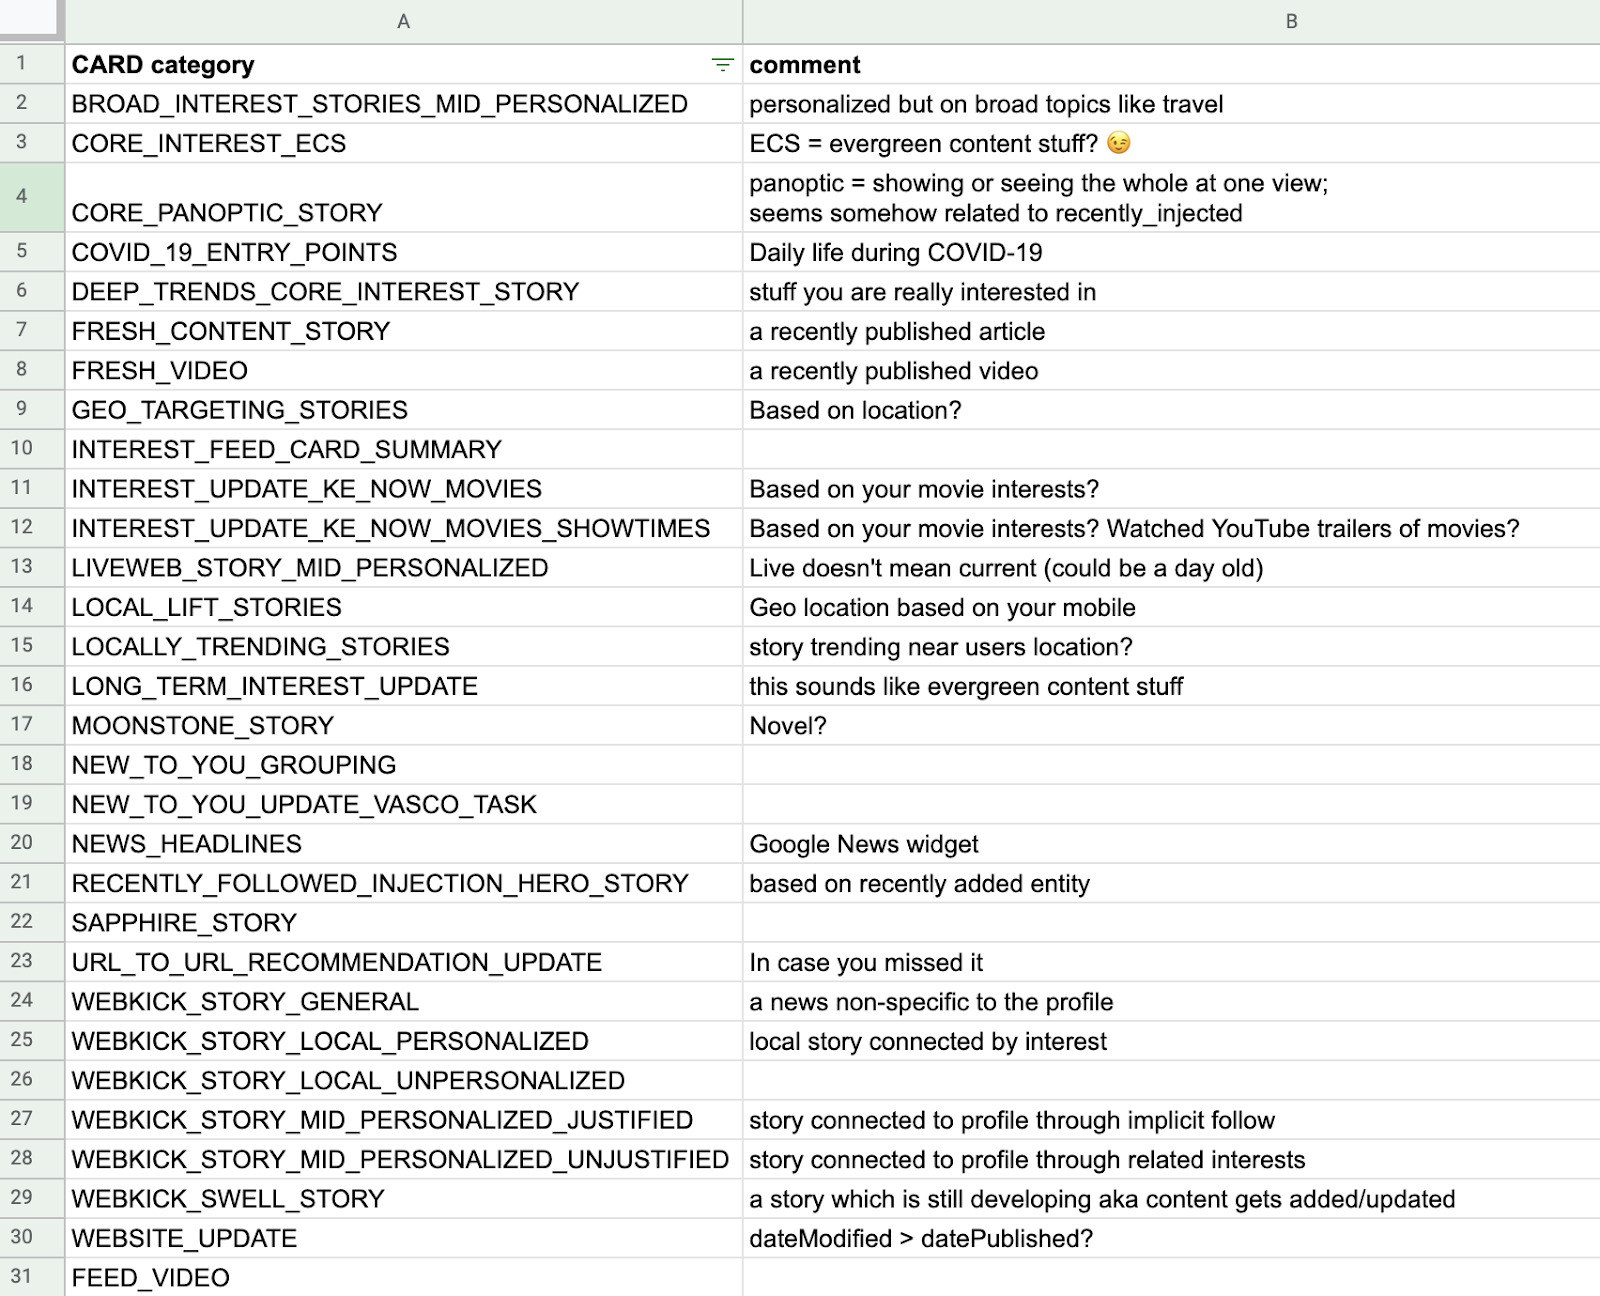Select column A header
Image resolution: width=1600 pixels, height=1296 pixels.
pyautogui.click(x=403, y=21)
